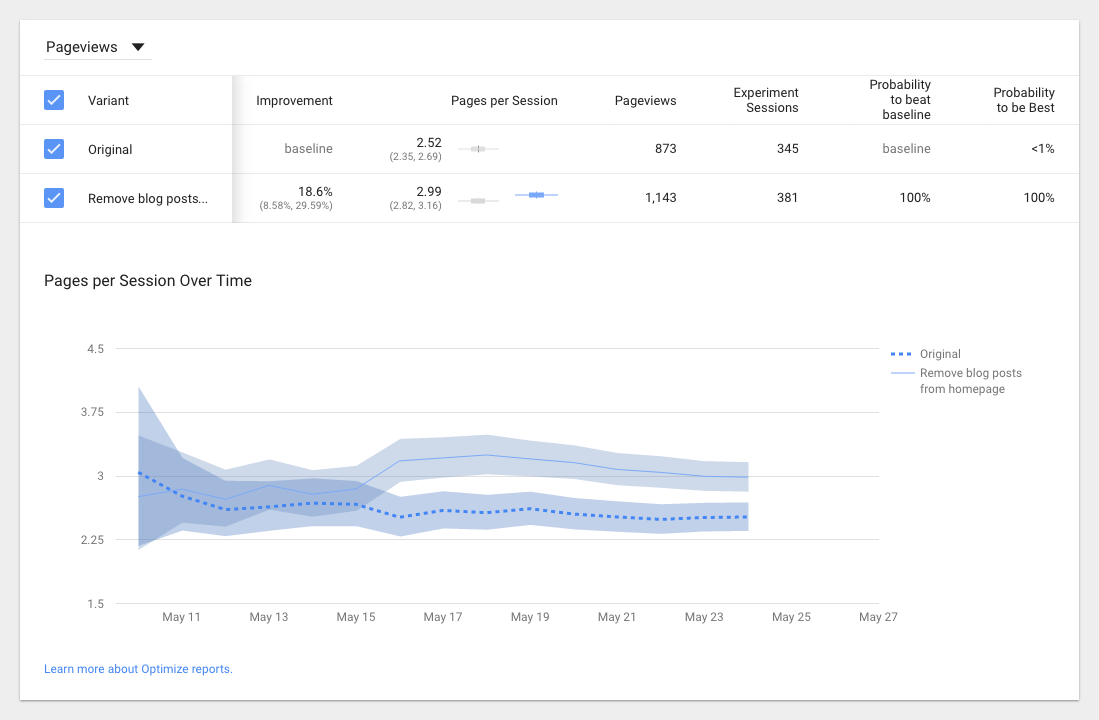
Task: Open the Pageviews objective dropdown
Action: coord(97,47)
